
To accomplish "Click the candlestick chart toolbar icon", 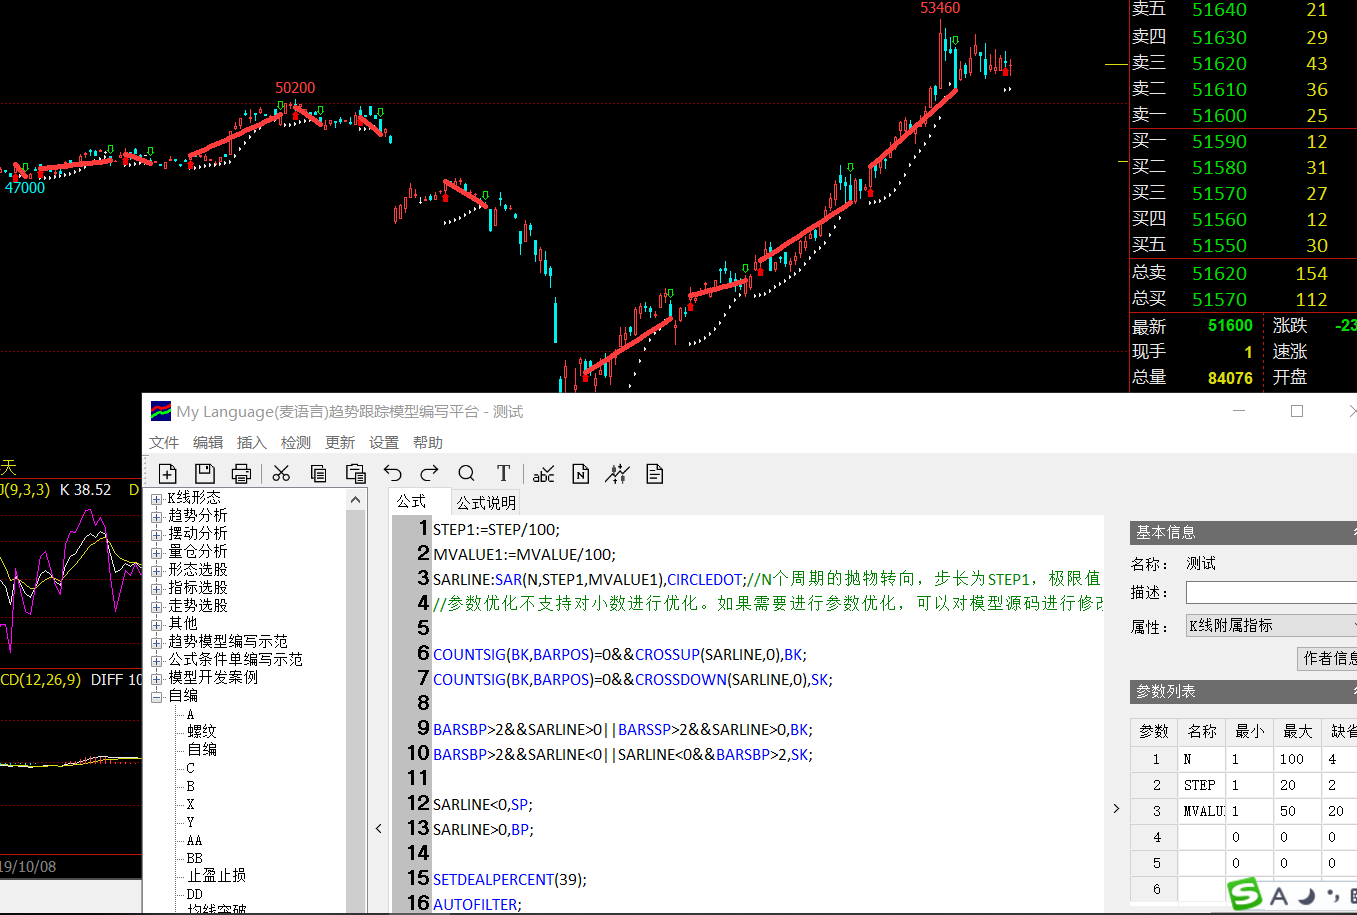I will point(617,474).
